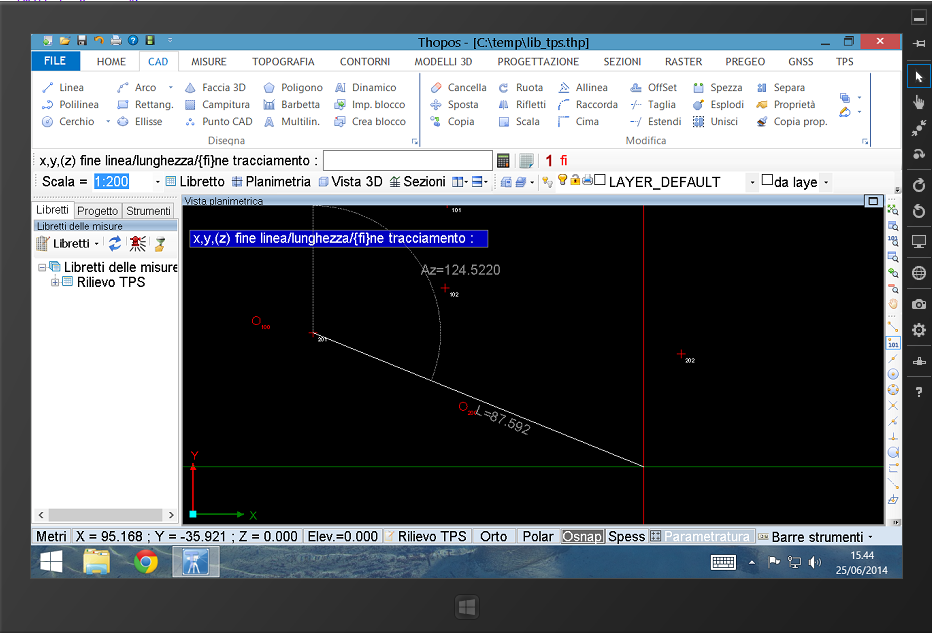Screen dimensions: 932x633
Task: Select the Sposta move tool
Action: coord(454,105)
